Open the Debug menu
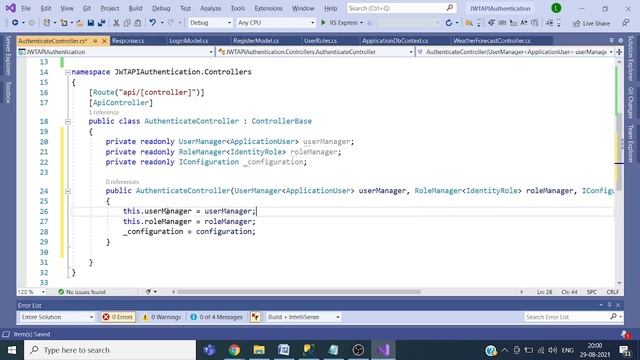The width and height of the screenshot is (640, 360). tap(161, 8)
